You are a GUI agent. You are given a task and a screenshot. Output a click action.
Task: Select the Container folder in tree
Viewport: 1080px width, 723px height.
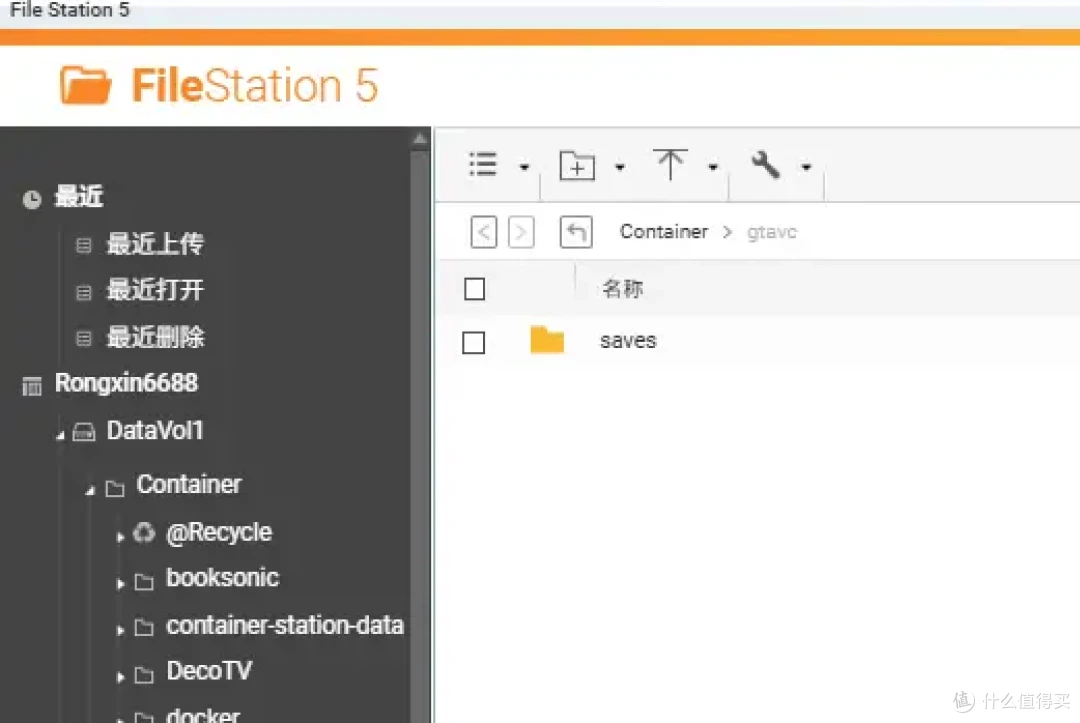[189, 484]
